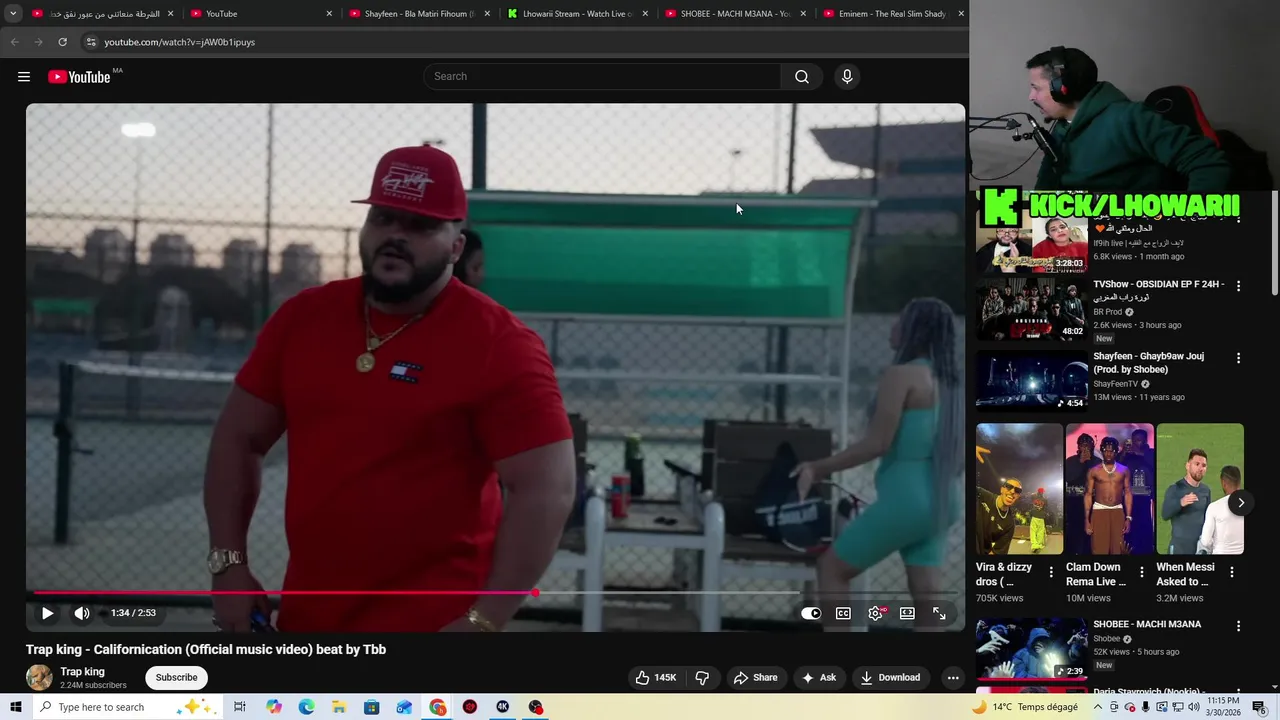Download the video
The width and height of the screenshot is (1280, 720).
[x=890, y=677]
